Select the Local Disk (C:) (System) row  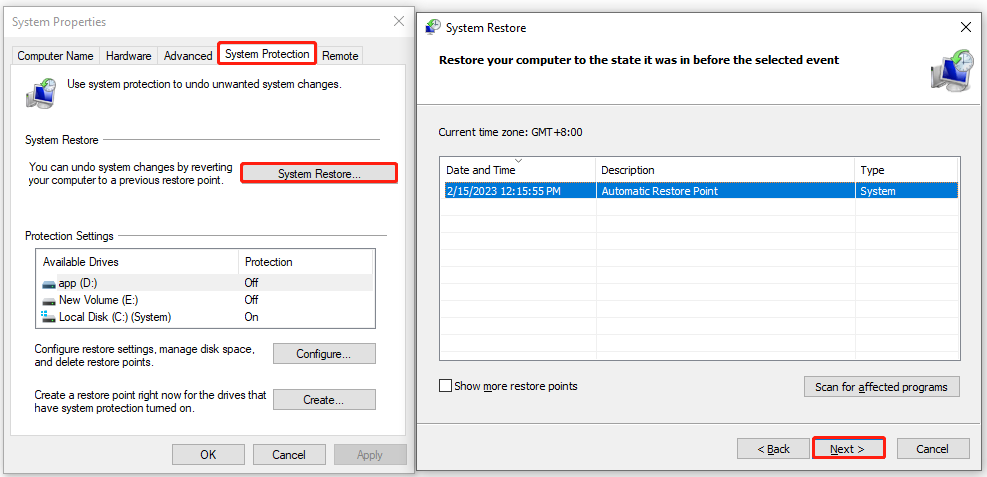tap(205, 317)
